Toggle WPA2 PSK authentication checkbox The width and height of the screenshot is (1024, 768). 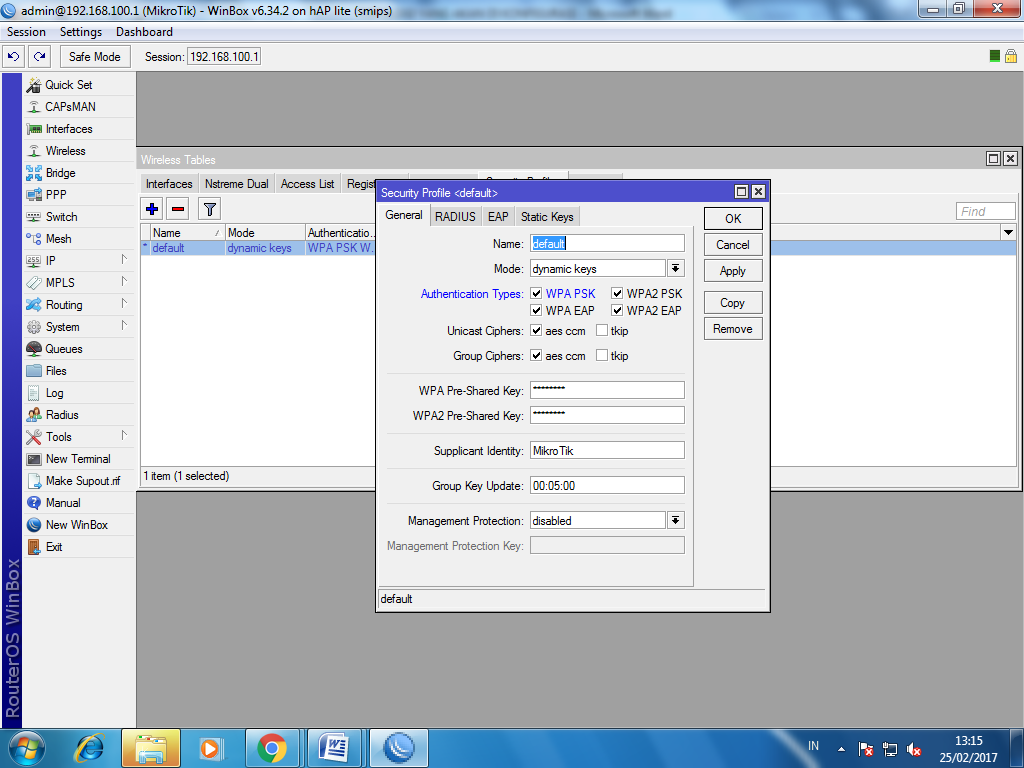click(617, 293)
